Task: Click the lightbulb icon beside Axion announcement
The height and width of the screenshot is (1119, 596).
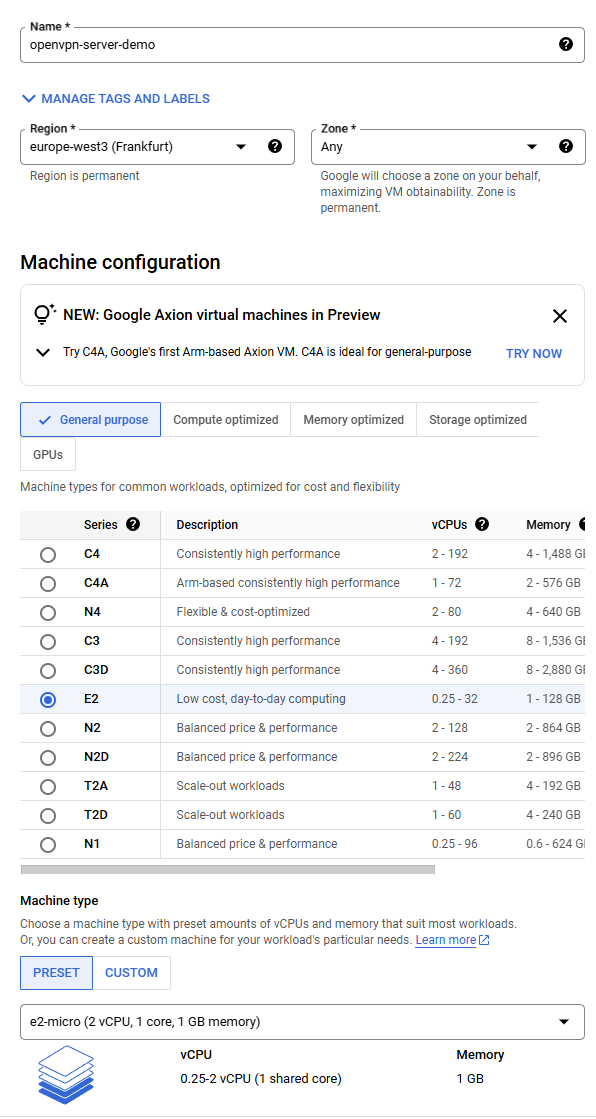Action: pos(44,314)
